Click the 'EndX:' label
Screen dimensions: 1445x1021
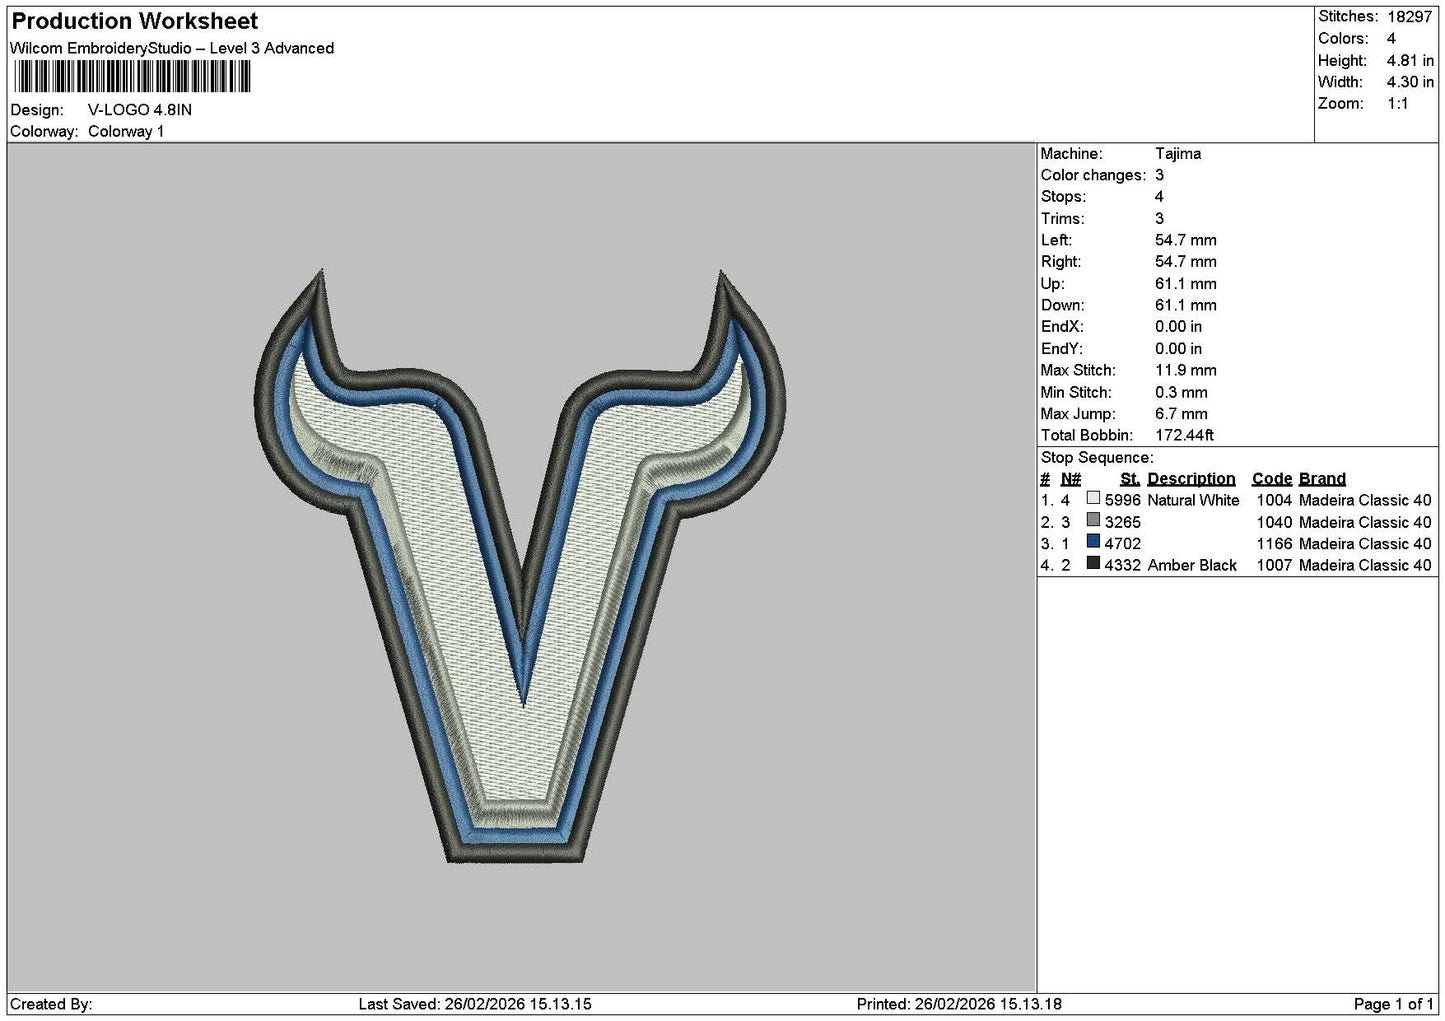[1061, 327]
